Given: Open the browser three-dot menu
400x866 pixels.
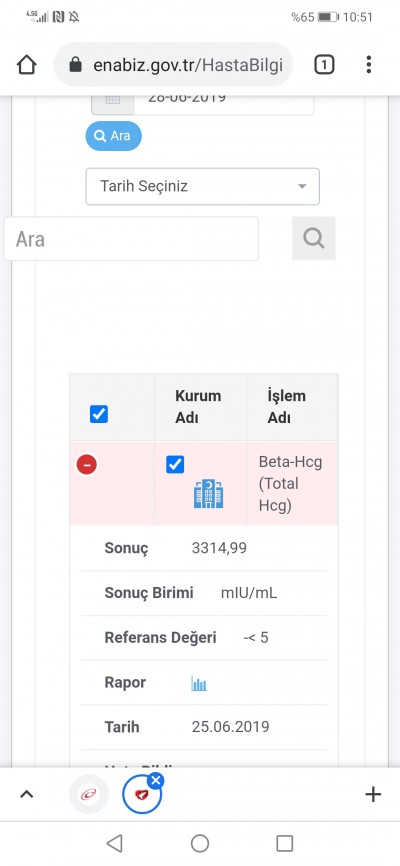Looking at the screenshot, I should click(369, 65).
